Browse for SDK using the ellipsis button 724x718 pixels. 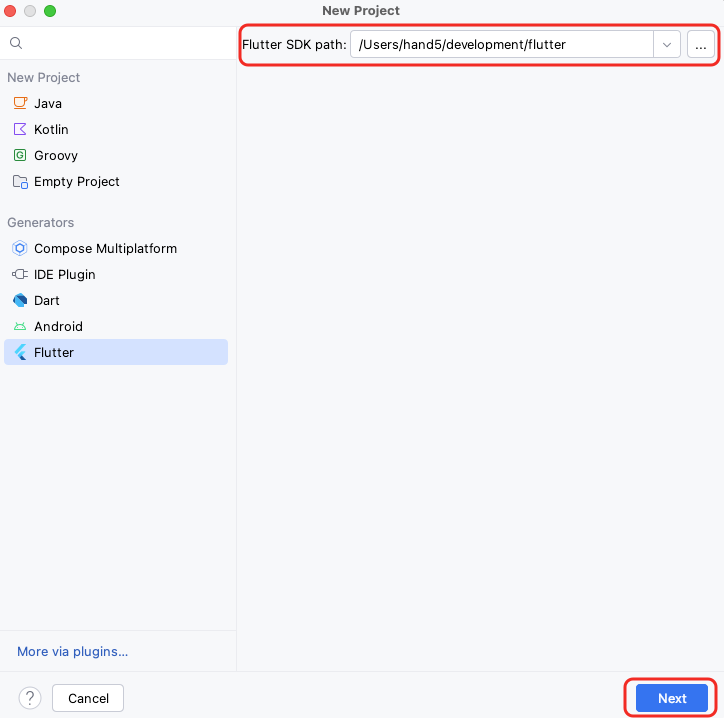(x=700, y=45)
